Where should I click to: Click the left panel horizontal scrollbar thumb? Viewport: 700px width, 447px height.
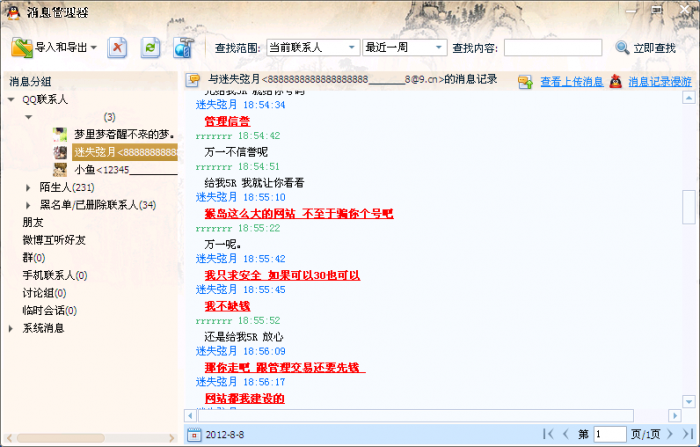coord(61,438)
